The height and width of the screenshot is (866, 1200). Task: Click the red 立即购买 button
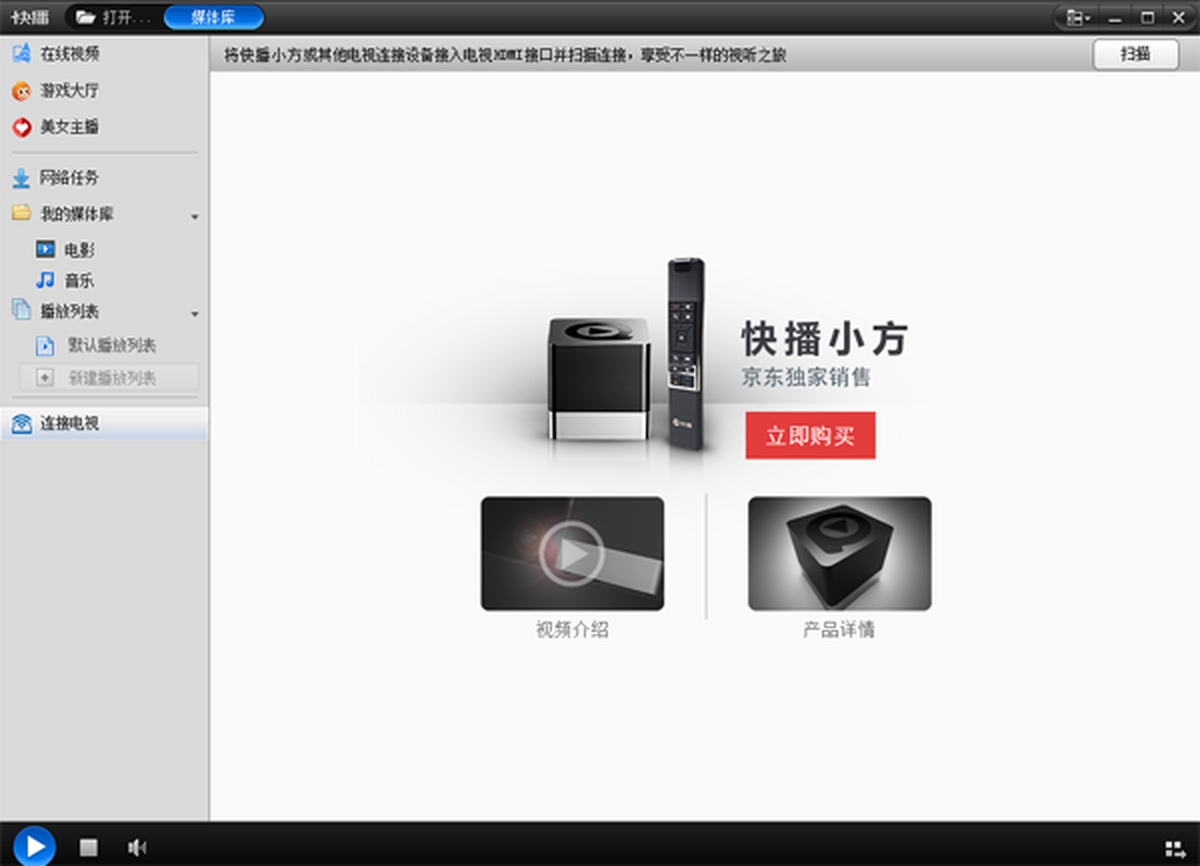pos(810,436)
